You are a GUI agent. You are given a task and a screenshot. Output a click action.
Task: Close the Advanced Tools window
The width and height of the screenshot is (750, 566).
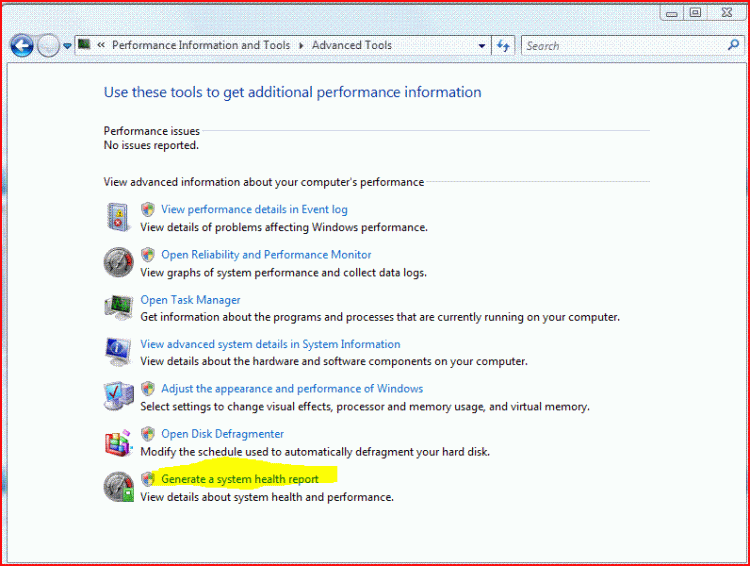pos(727,13)
